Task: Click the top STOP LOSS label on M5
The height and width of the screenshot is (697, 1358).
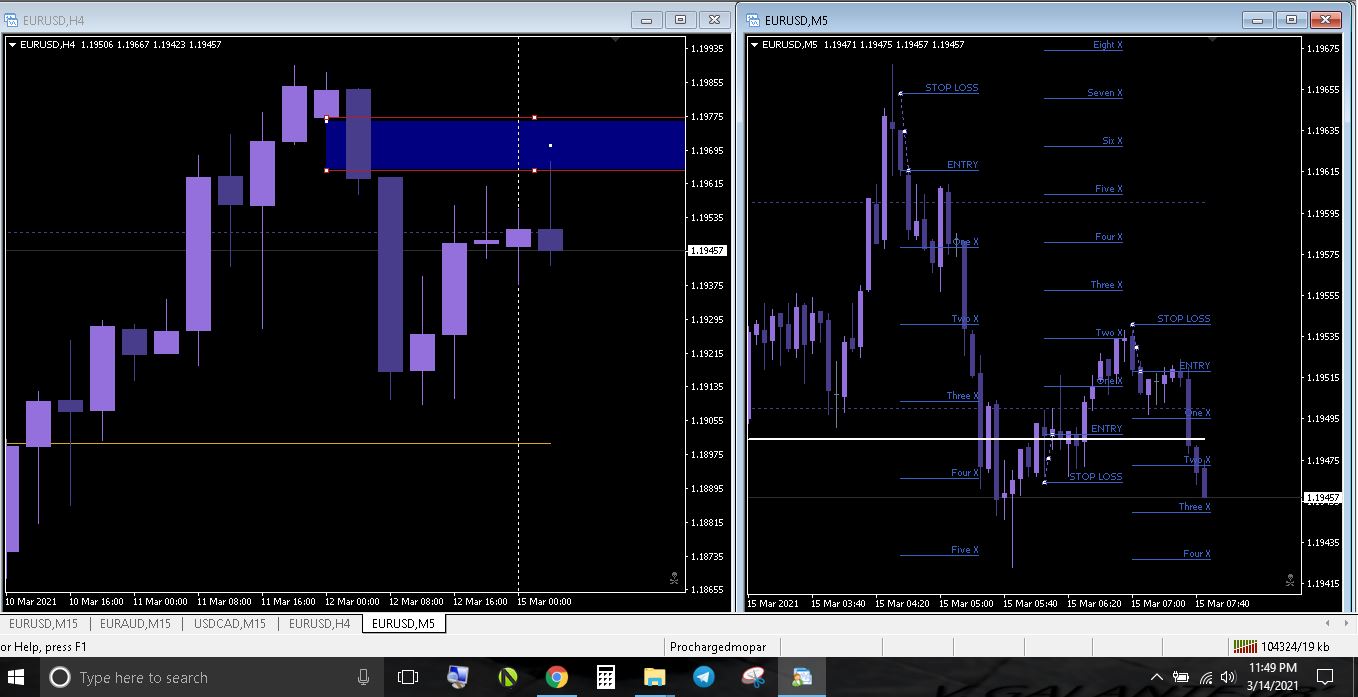Action: [951, 88]
